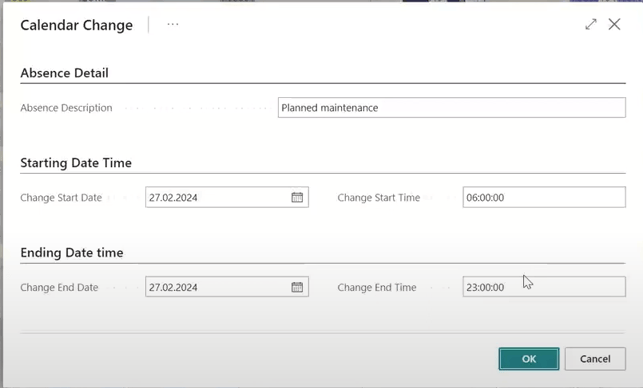Open calendar picker for Change End Date
The height and width of the screenshot is (388, 643).
pos(297,287)
